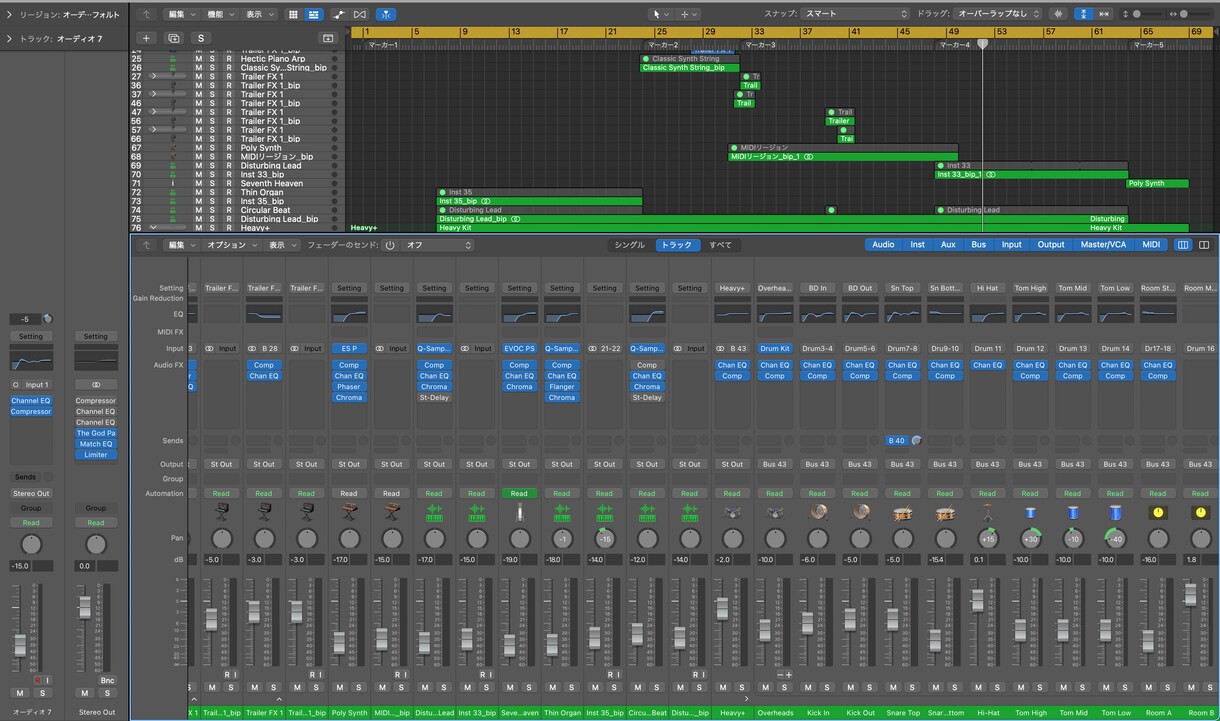Click the Tom Low pan knob
The image size is (1220, 721).
coord(1115,539)
